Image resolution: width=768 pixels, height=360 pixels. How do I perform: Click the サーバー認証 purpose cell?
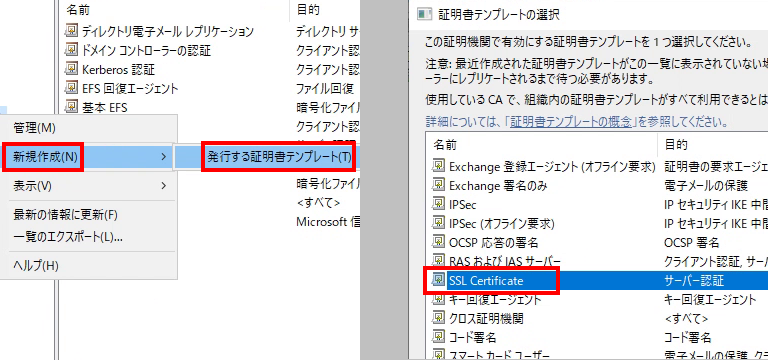(694, 281)
